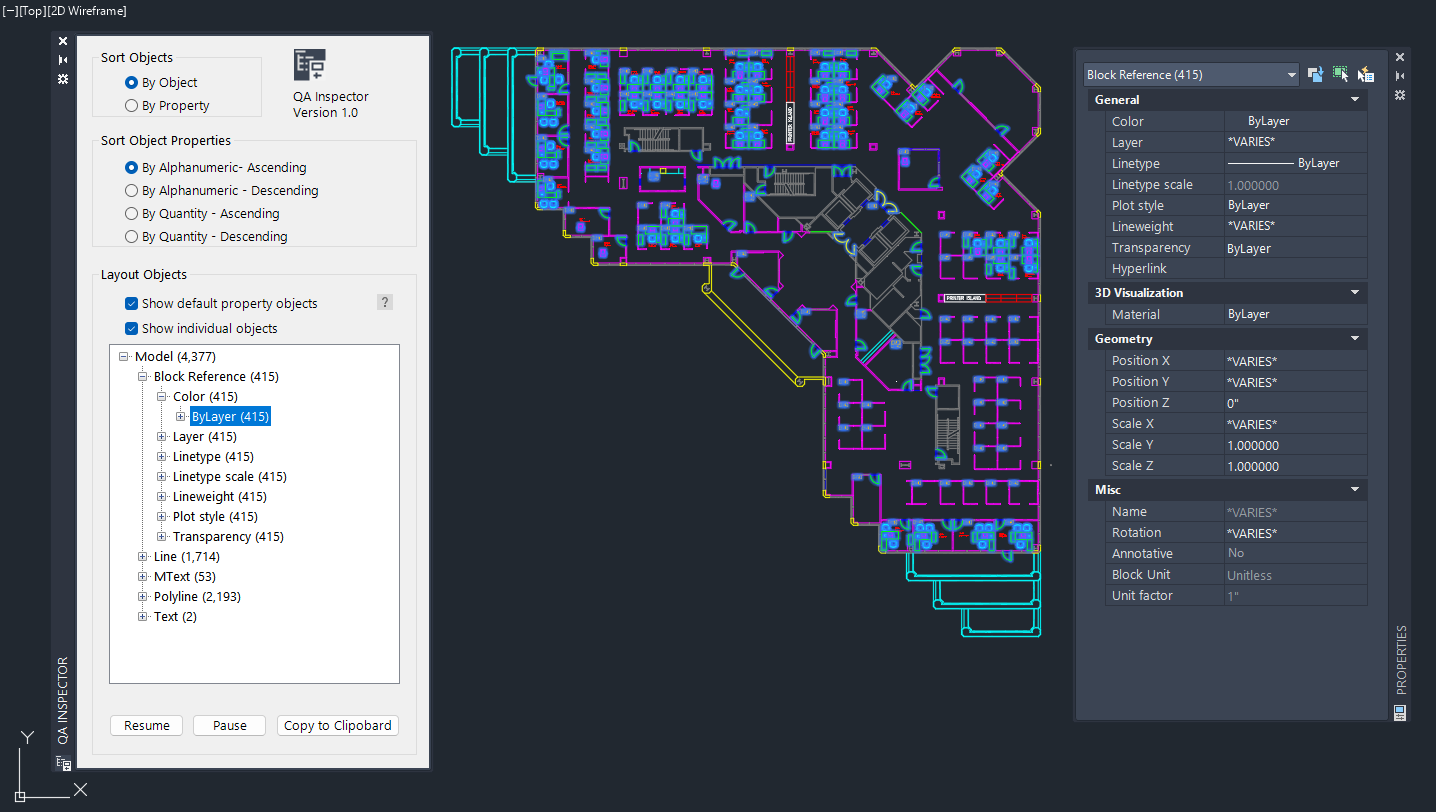Choose By Quantity - Ascending sorting

pos(131,214)
